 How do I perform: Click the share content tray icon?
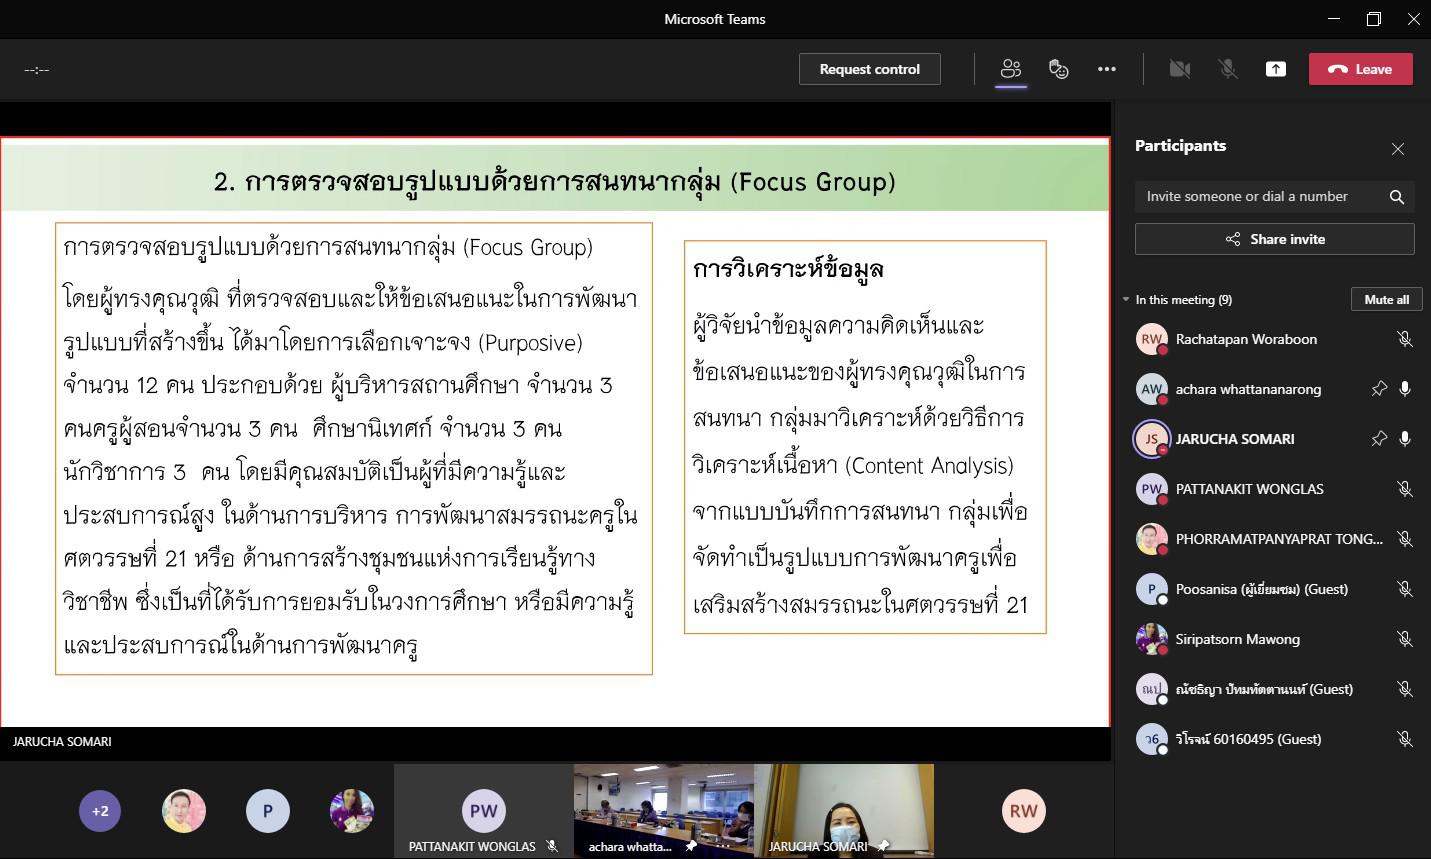(1276, 69)
